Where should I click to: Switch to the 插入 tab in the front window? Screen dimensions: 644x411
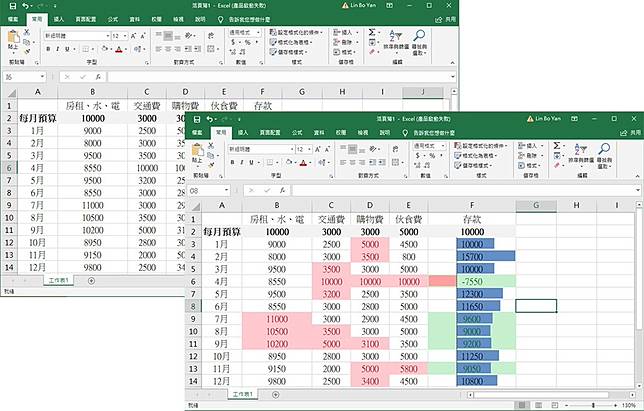click(245, 132)
